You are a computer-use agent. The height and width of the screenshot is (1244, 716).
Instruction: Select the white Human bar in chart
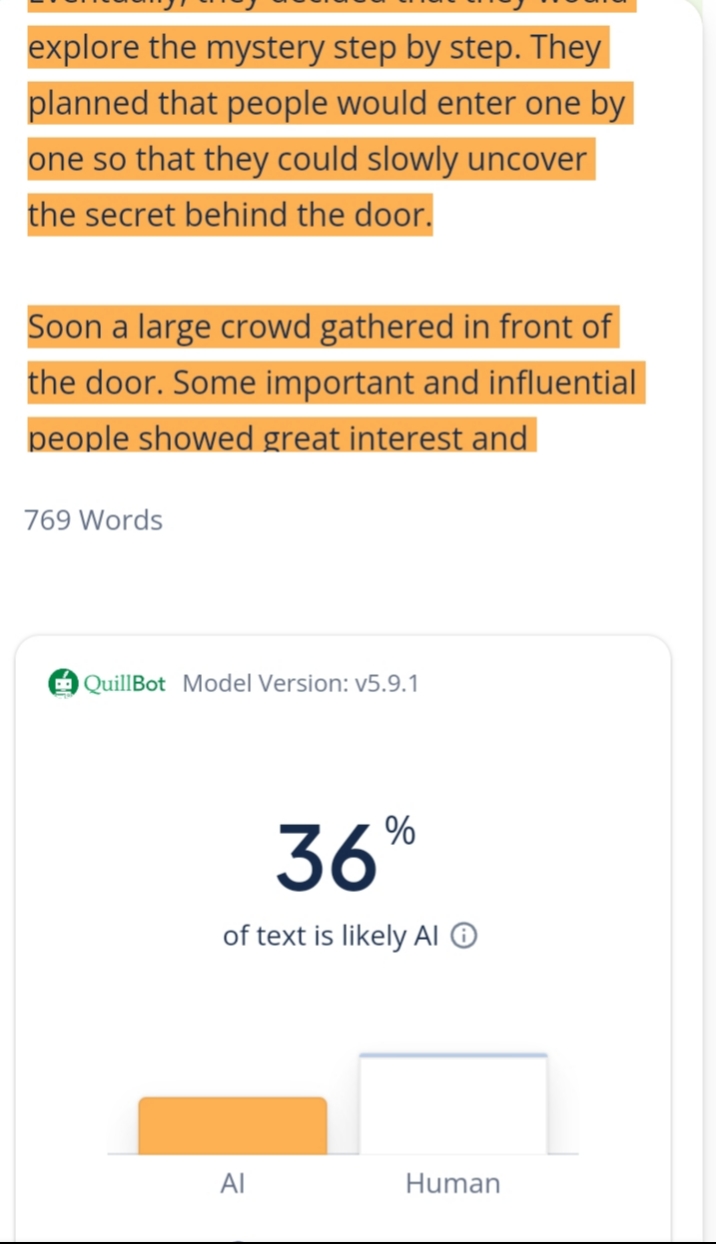pos(453,1104)
